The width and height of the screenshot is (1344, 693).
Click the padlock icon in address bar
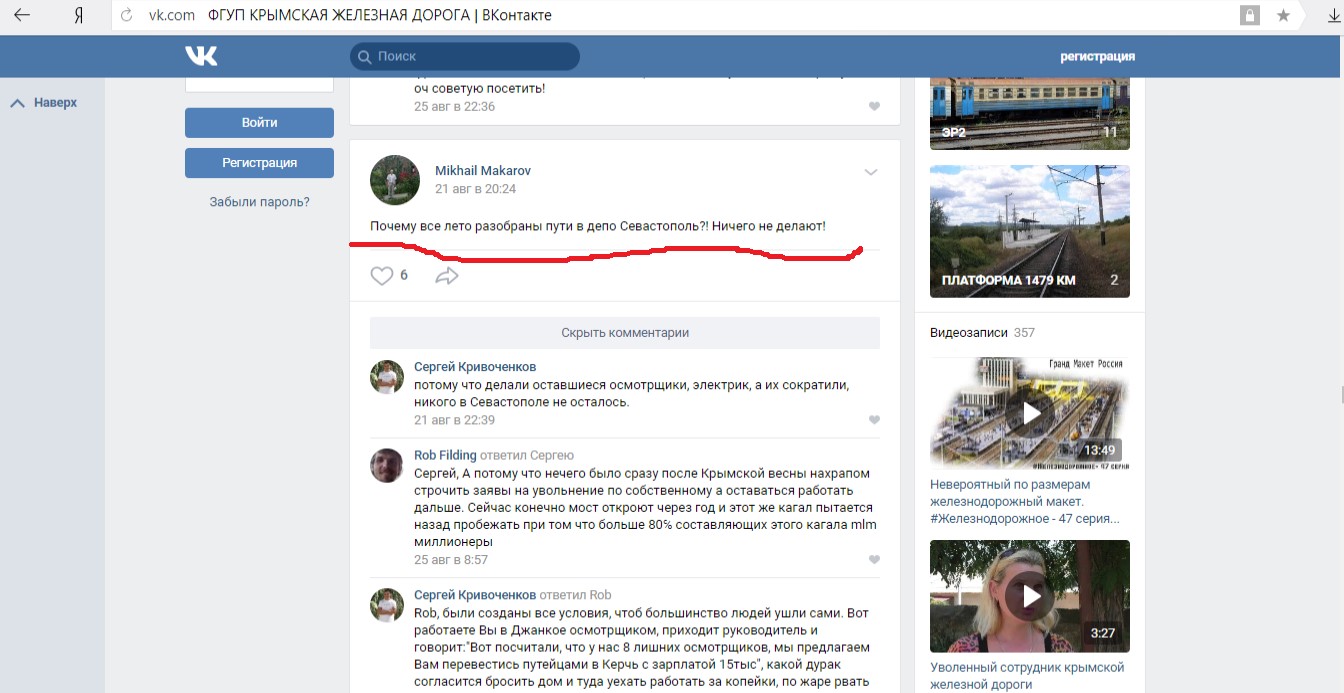point(1249,15)
